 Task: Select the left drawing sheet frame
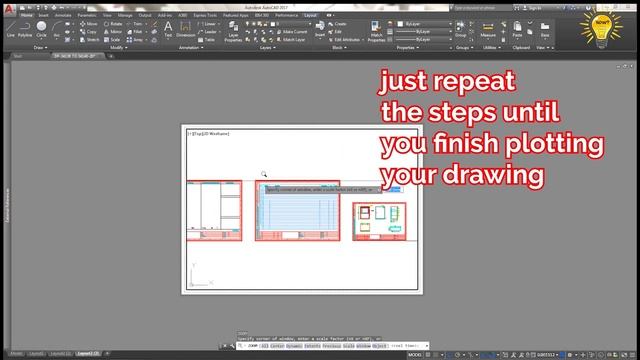[x=214, y=211]
